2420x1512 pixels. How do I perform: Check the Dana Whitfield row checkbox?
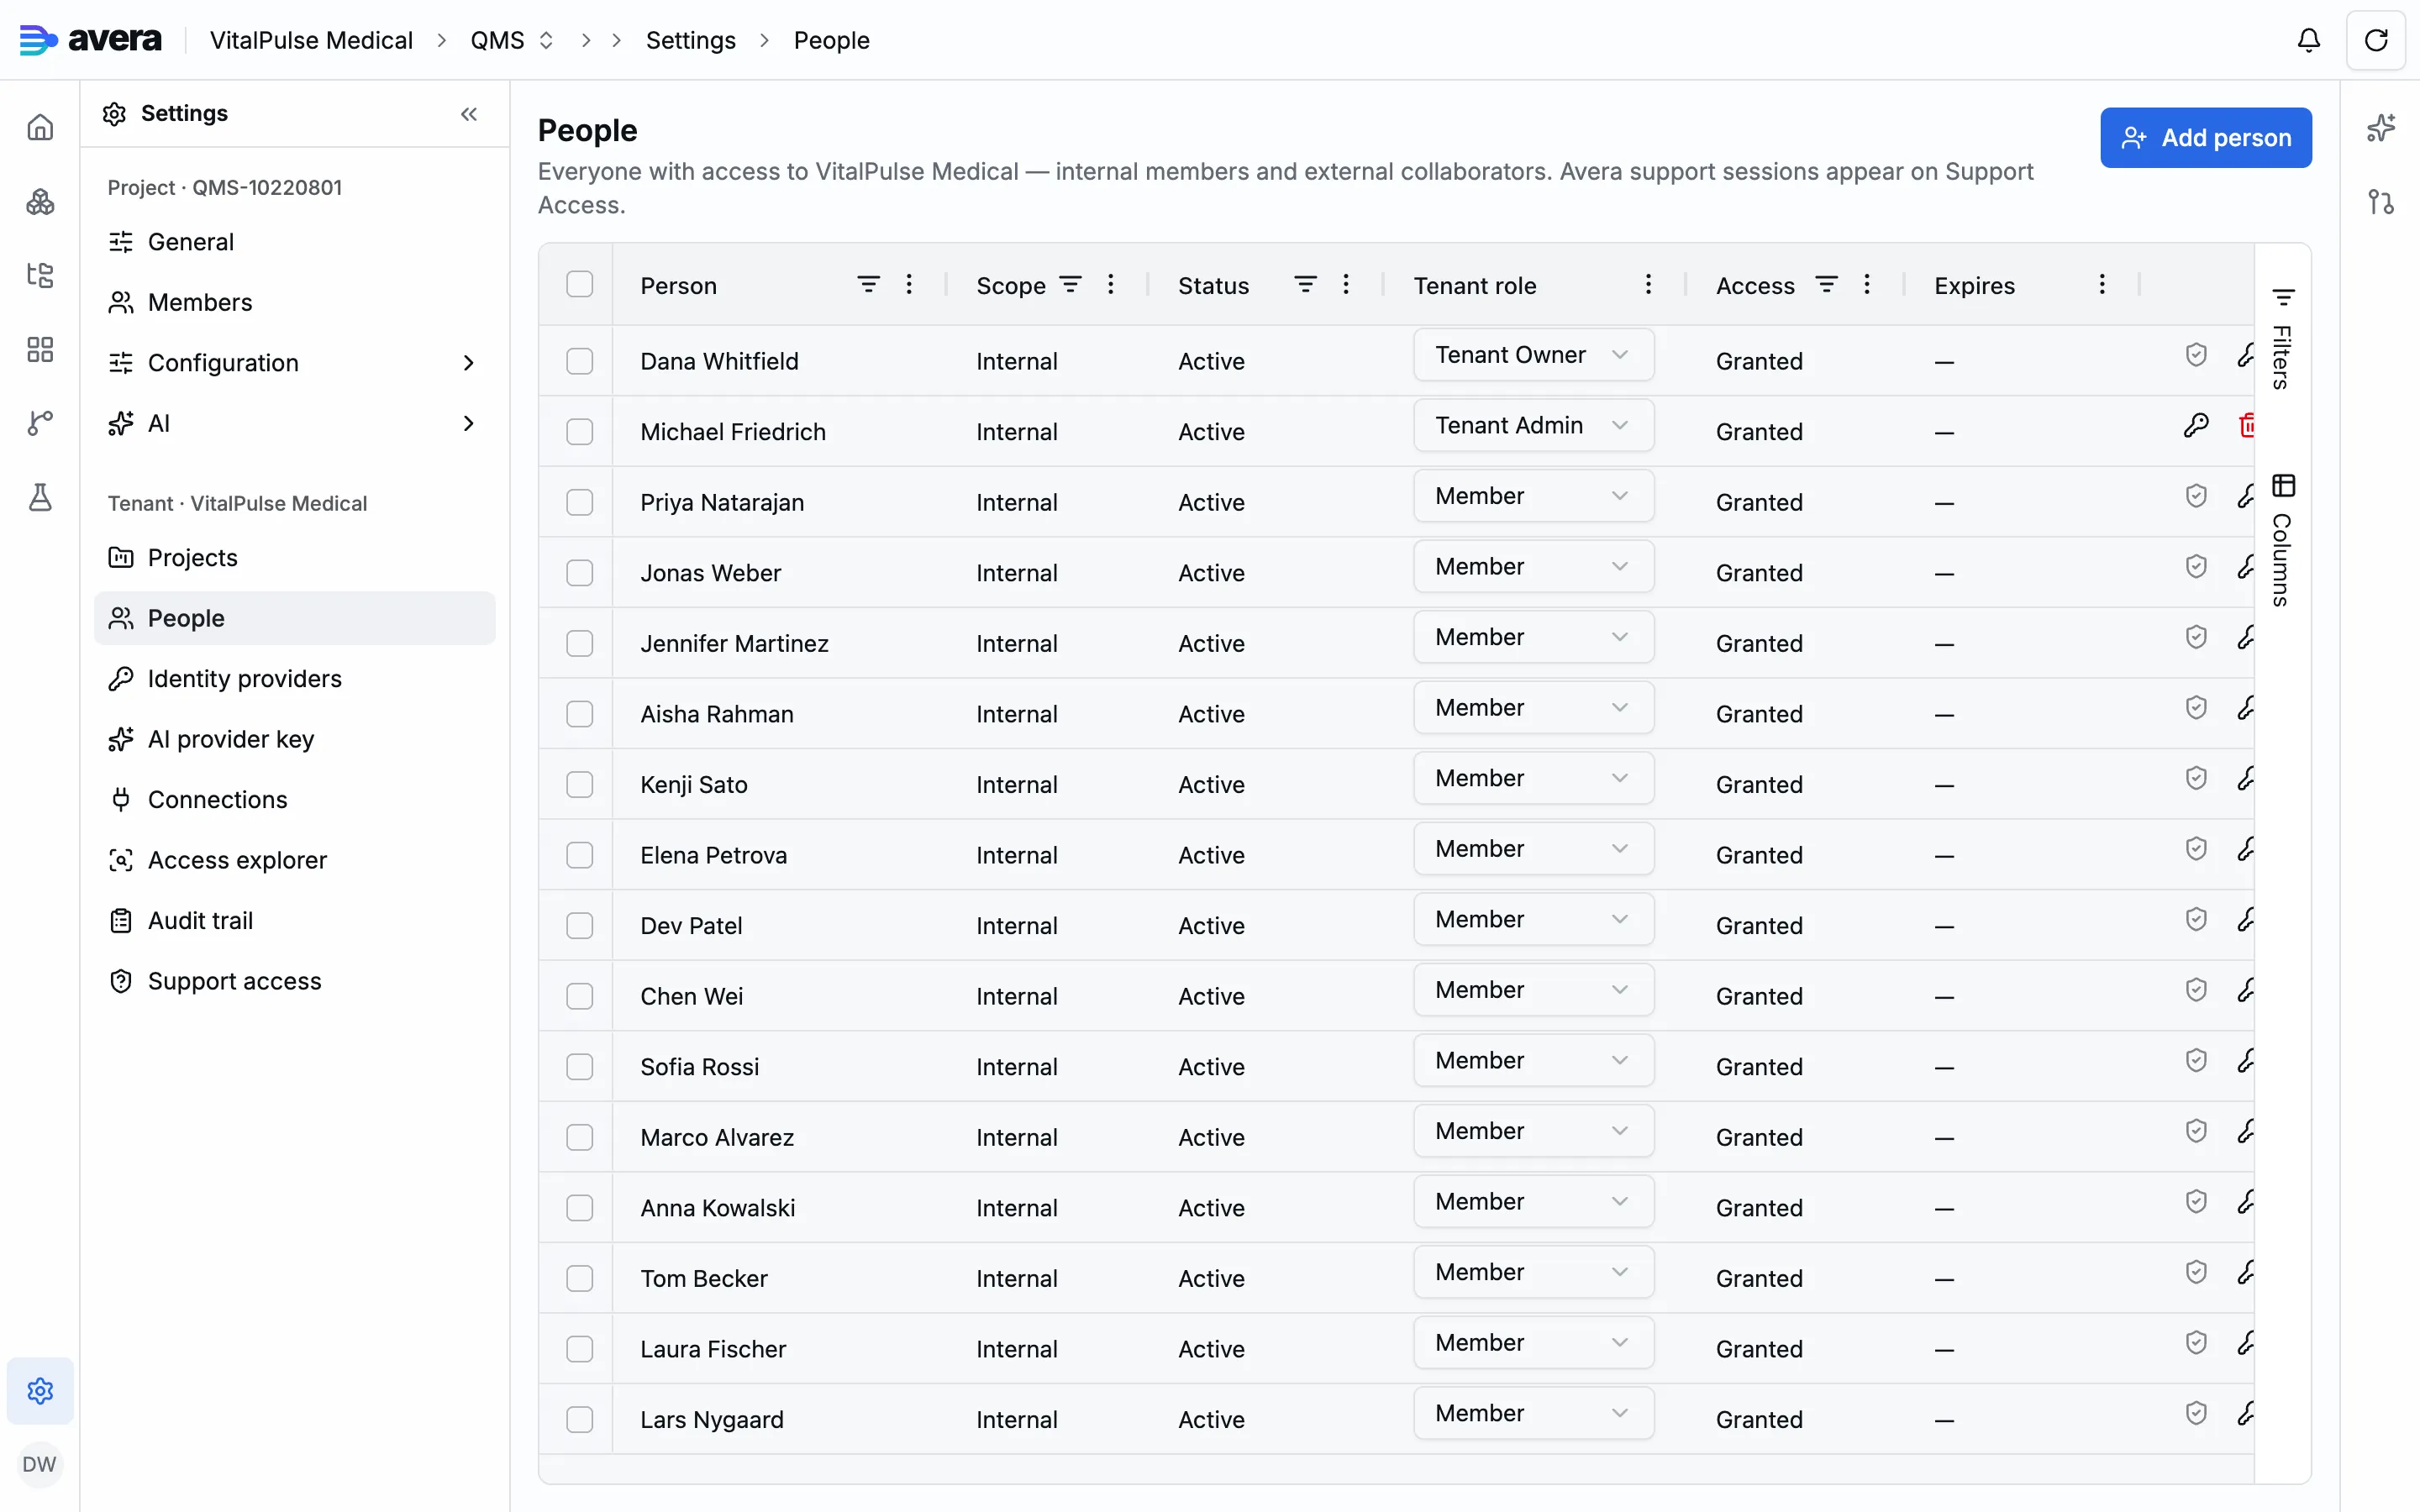[580, 361]
